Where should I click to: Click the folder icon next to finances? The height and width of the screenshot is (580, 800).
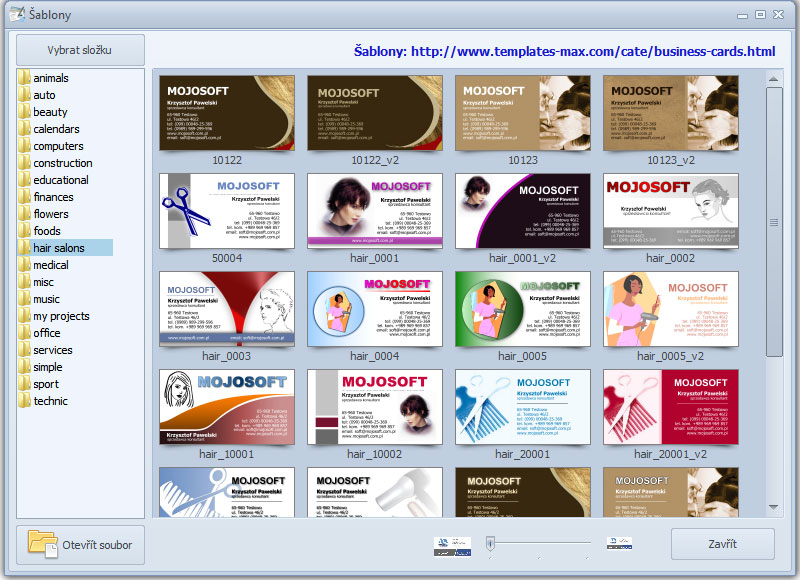(24, 197)
